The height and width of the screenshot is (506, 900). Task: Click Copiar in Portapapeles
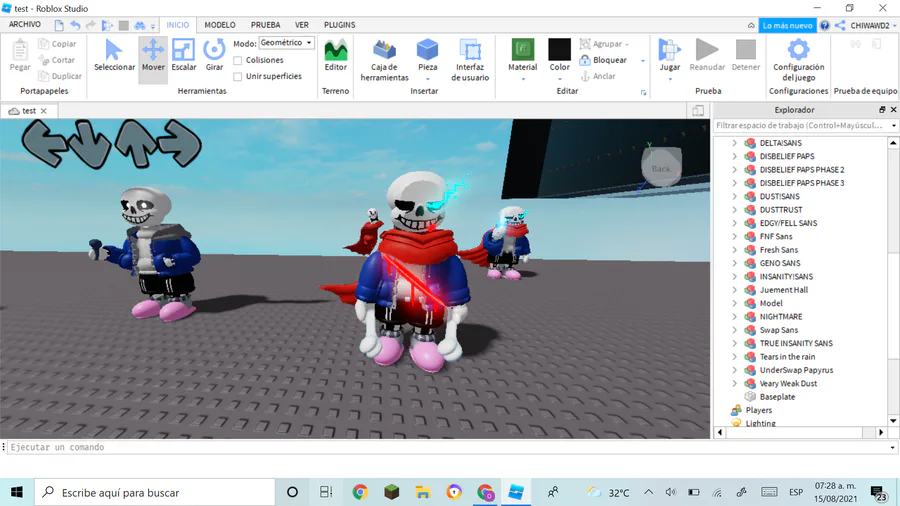(x=57, y=44)
